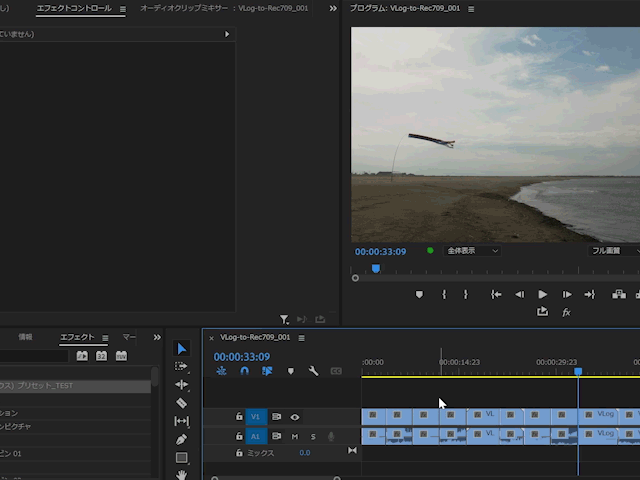
Task: Toggle V1 track eye visibility
Action: (295, 417)
